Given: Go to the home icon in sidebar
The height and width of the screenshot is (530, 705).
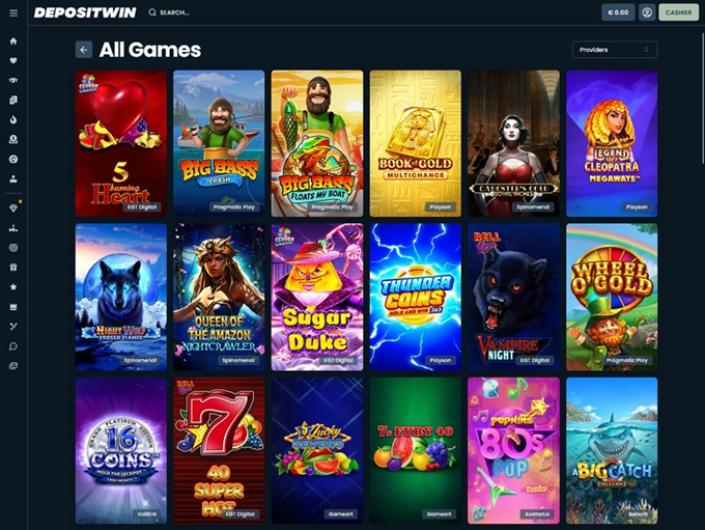Looking at the screenshot, I should (13, 41).
